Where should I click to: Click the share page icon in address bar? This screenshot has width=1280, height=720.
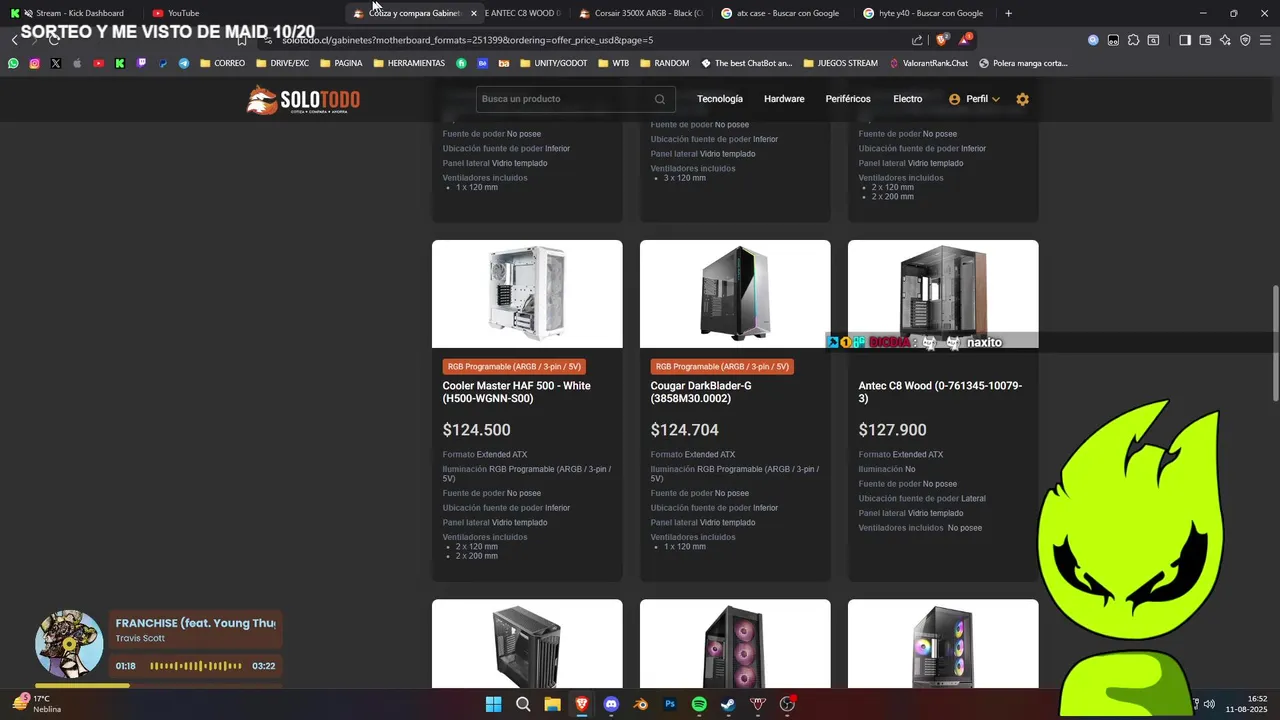click(x=917, y=40)
